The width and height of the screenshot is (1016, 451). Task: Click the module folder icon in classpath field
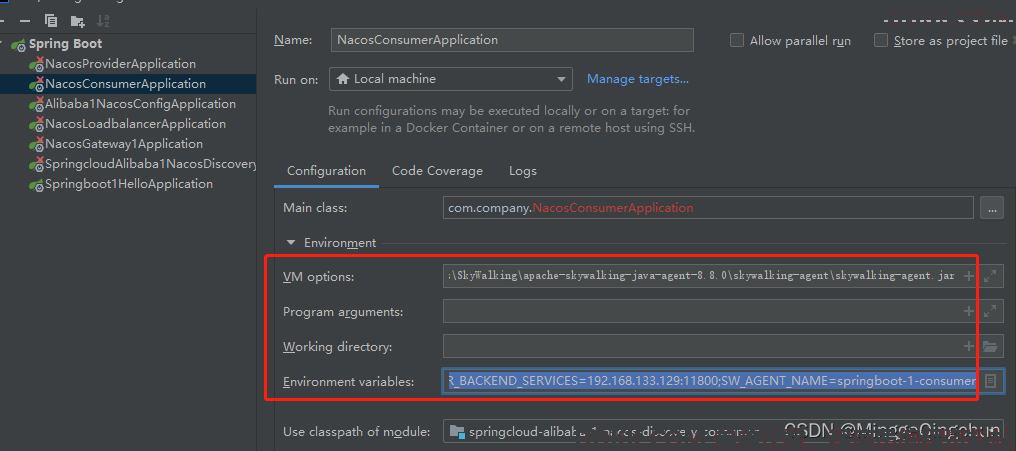point(457,432)
